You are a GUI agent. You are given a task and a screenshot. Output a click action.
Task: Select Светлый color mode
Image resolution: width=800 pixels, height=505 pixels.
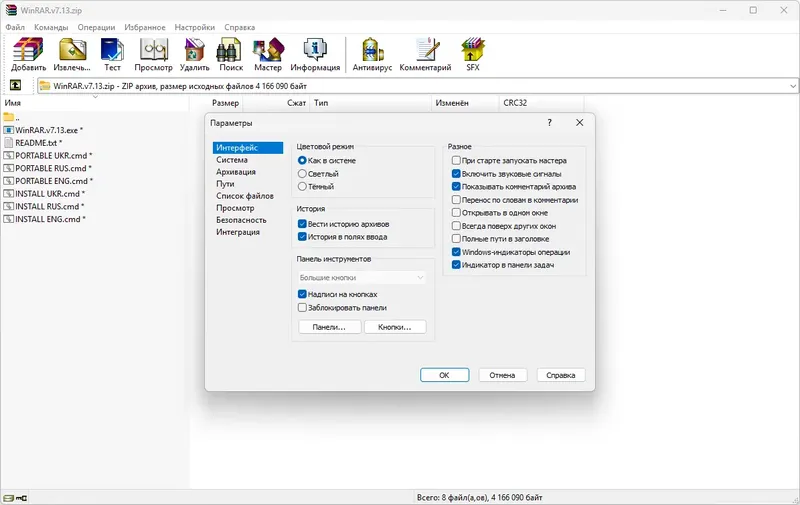click(x=302, y=173)
